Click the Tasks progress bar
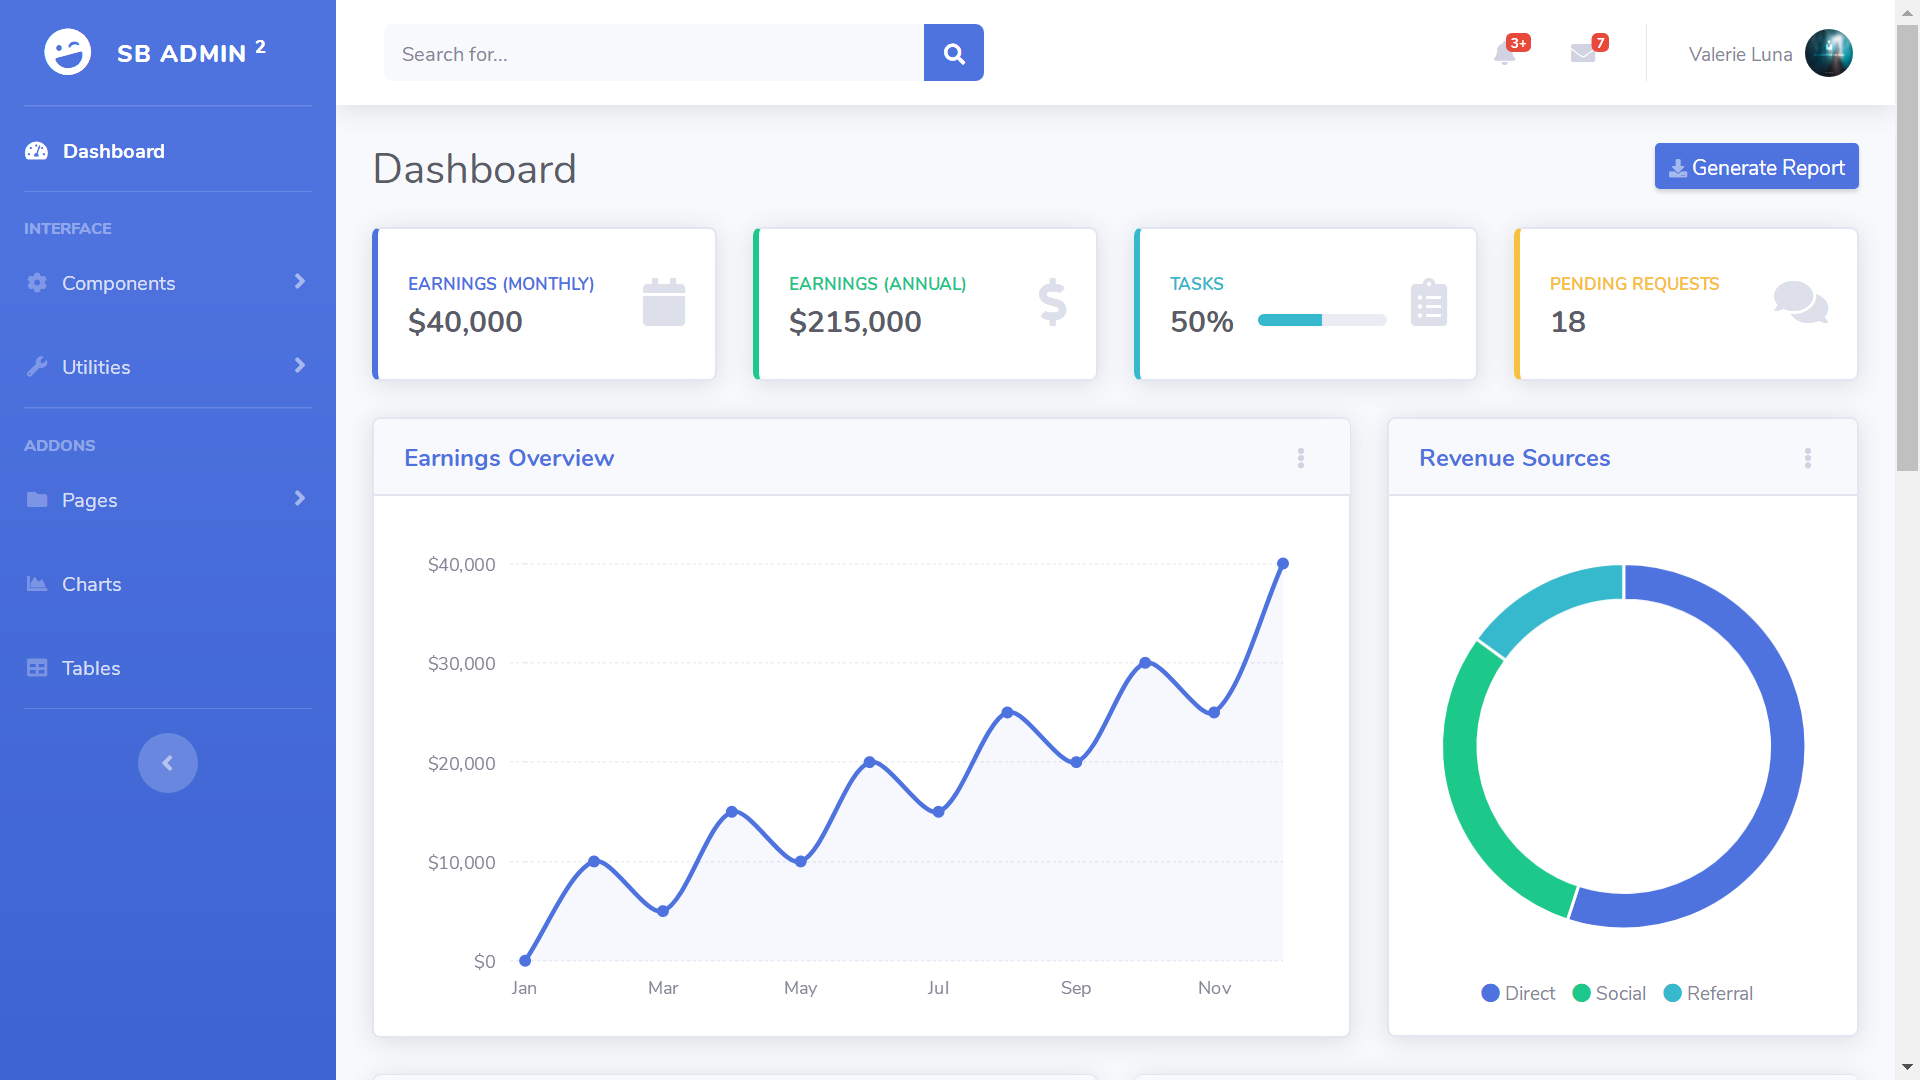Image resolution: width=1920 pixels, height=1080 pixels. (1322, 321)
